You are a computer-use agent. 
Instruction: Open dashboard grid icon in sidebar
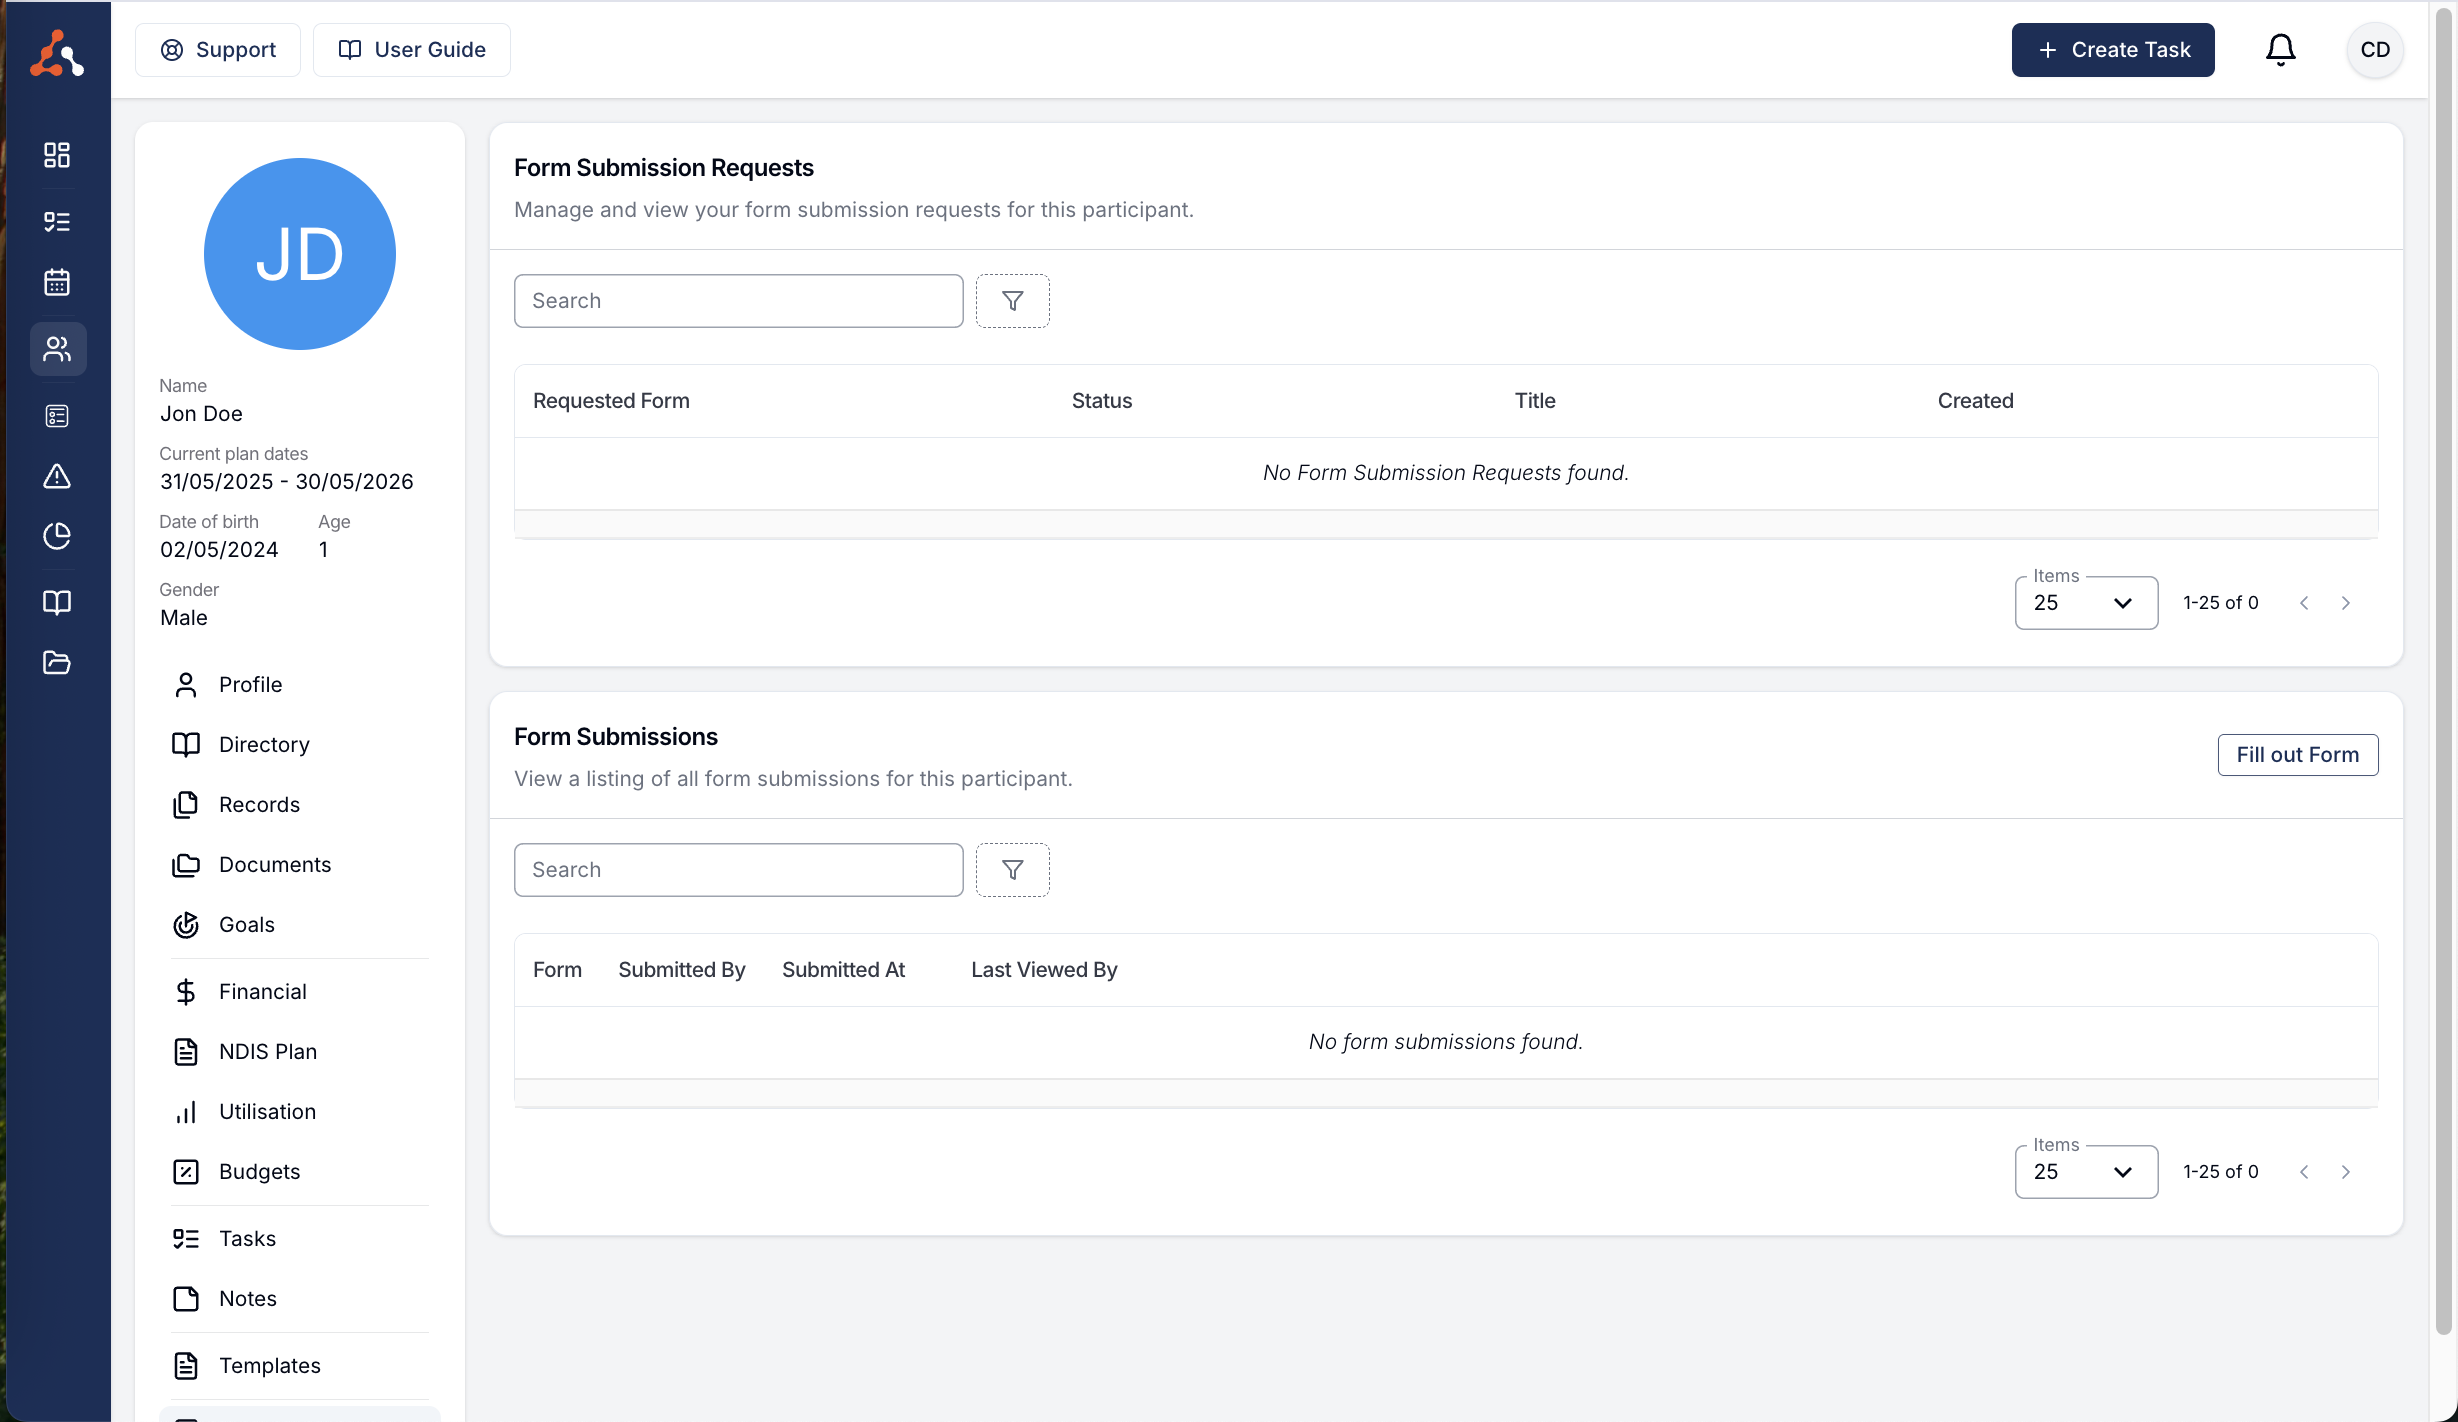tap(57, 155)
